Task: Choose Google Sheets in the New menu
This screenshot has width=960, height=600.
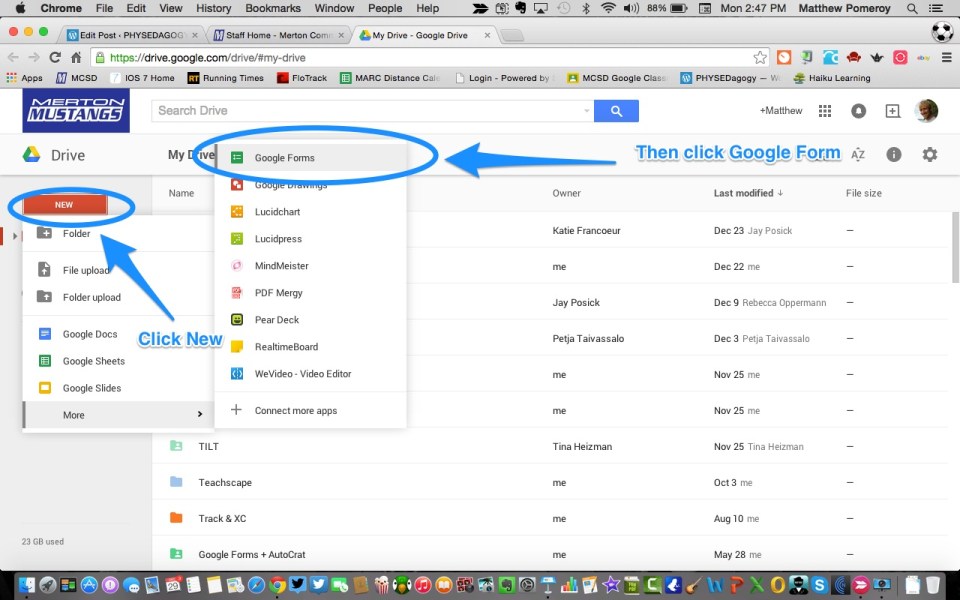Action: coord(93,361)
